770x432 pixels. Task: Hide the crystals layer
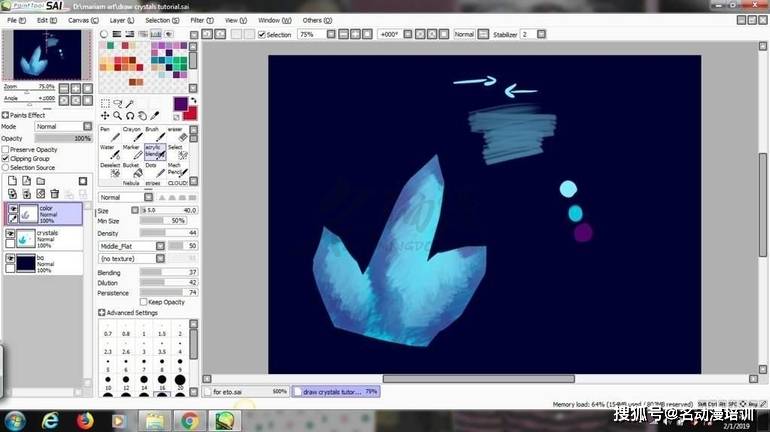tap(11, 234)
